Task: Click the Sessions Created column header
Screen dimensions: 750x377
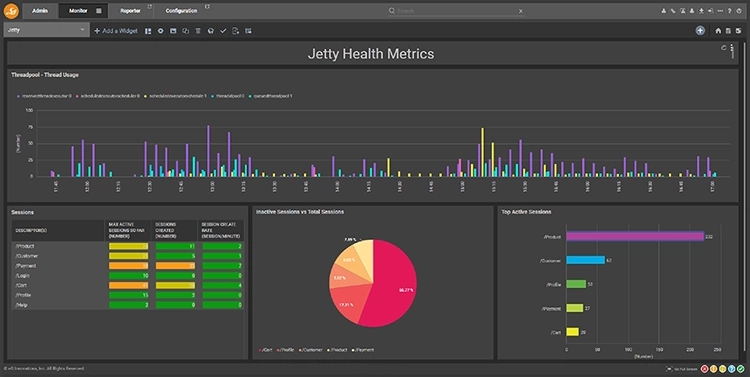Action: click(175, 230)
